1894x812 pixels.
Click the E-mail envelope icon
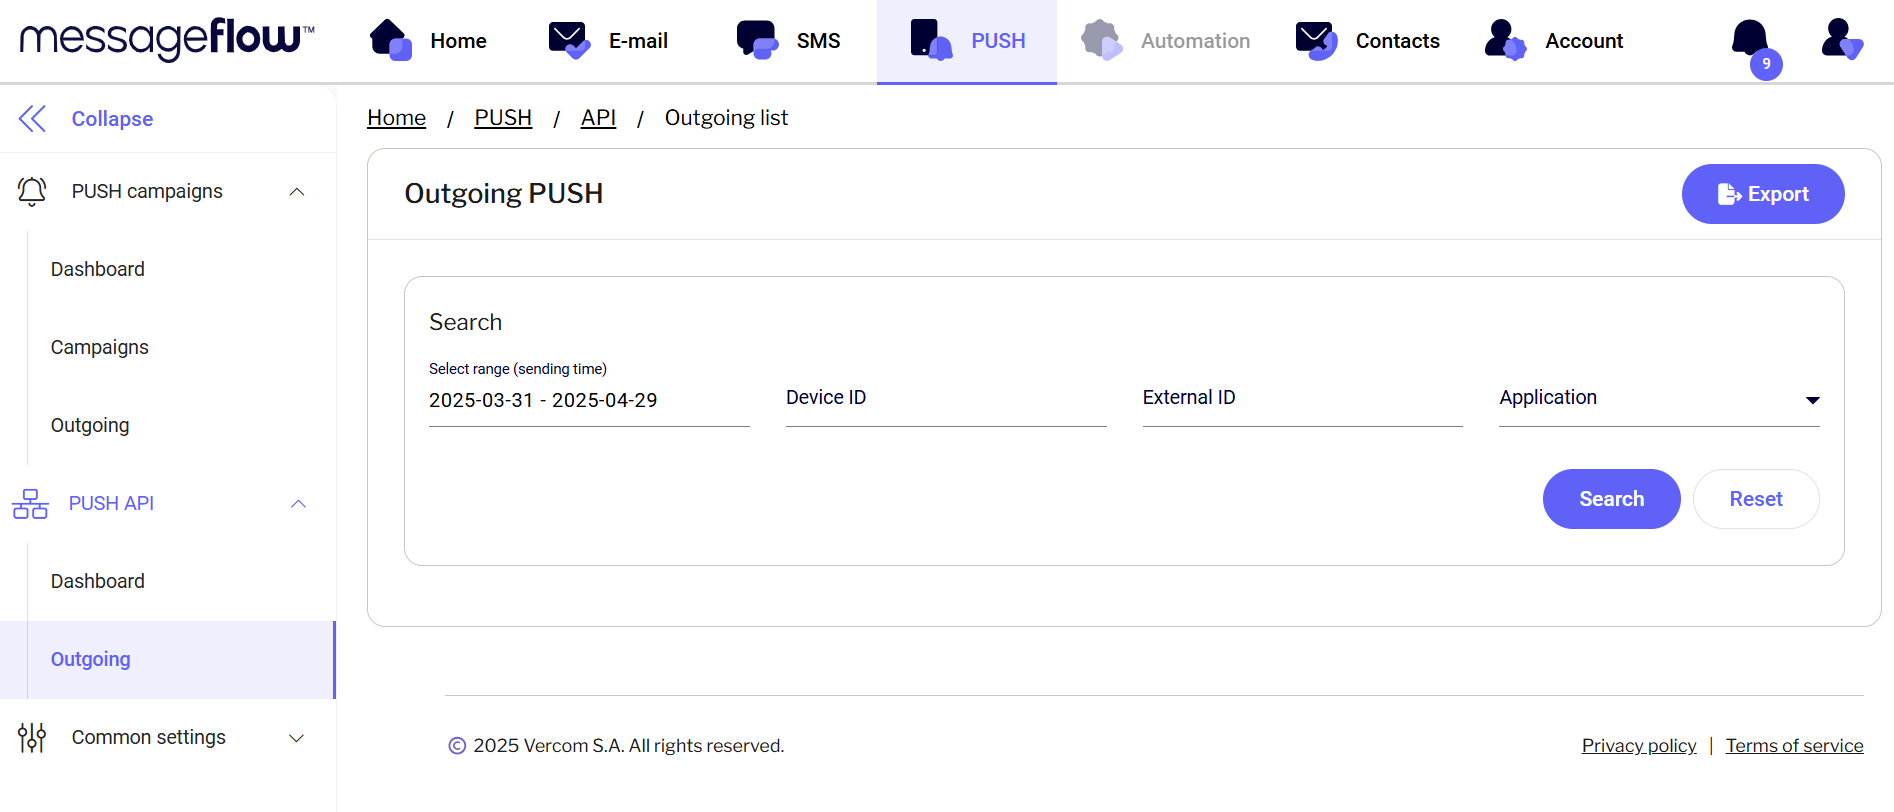pos(569,40)
